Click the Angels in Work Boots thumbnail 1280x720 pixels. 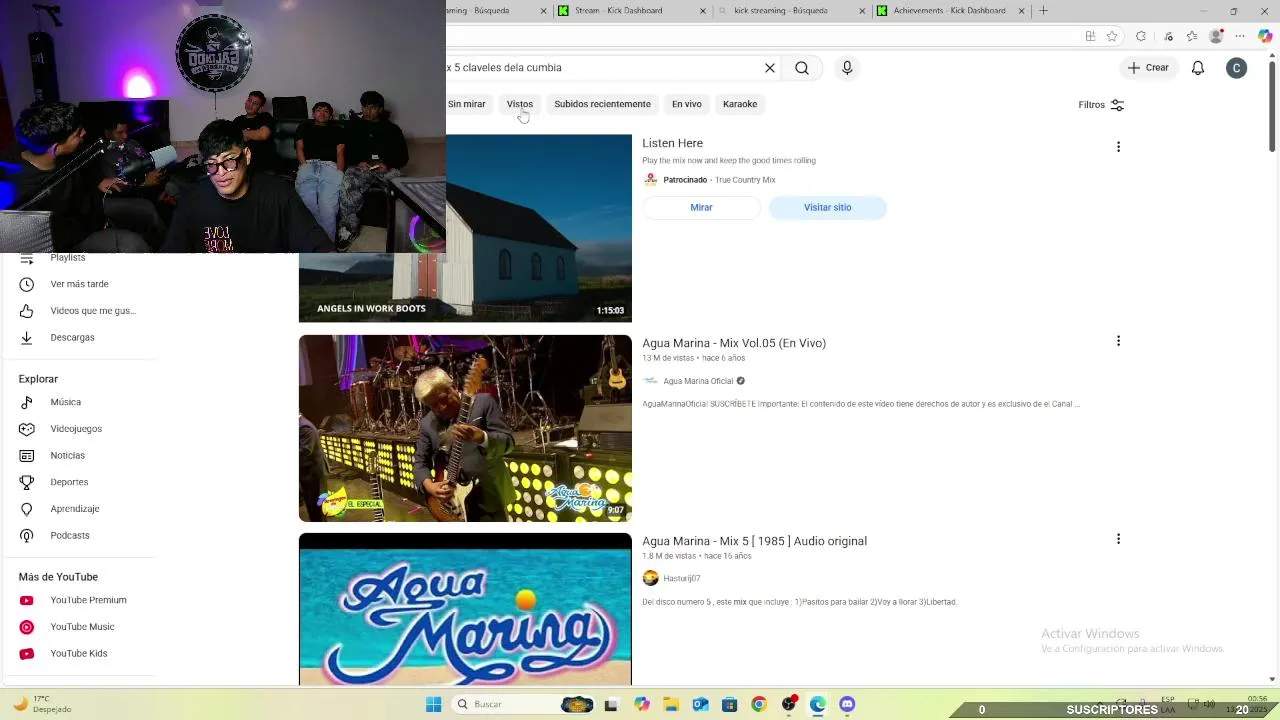pos(465,229)
